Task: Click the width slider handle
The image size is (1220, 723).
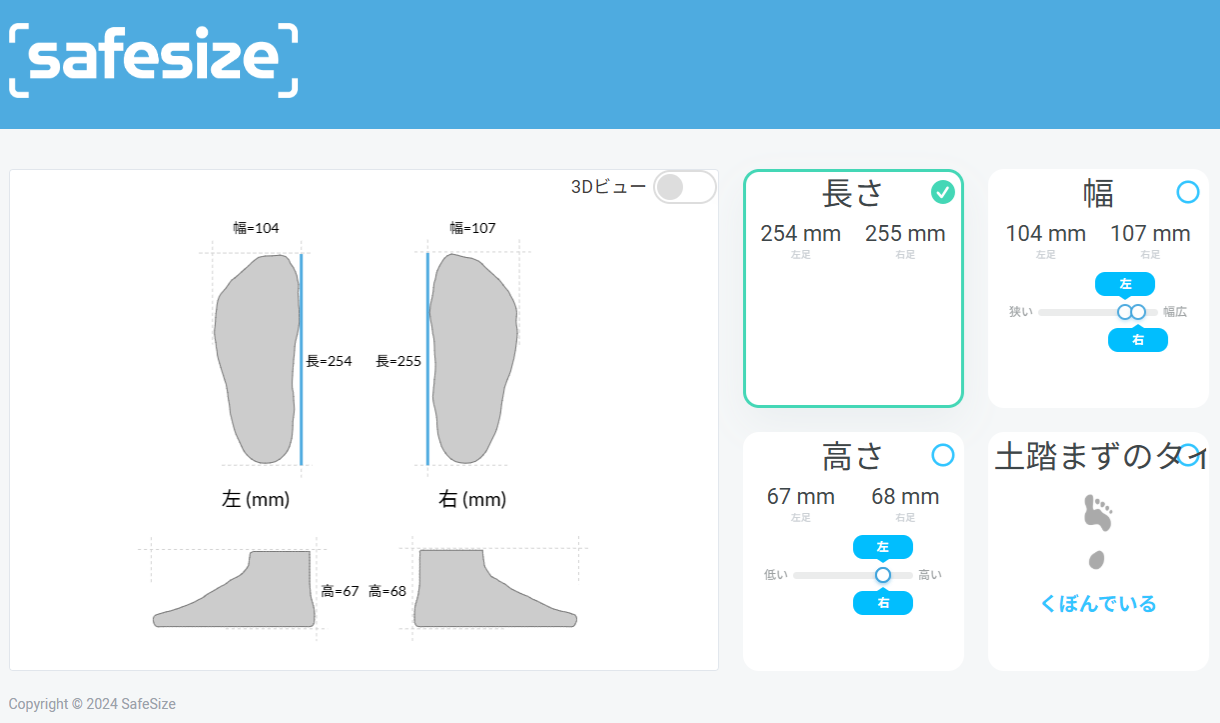Action: coord(1131,312)
